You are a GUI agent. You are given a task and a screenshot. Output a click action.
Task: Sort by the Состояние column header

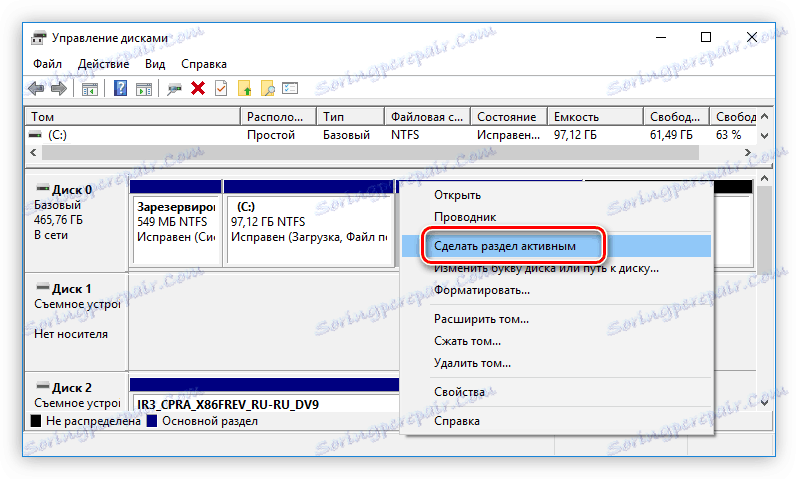pyautogui.click(x=509, y=117)
